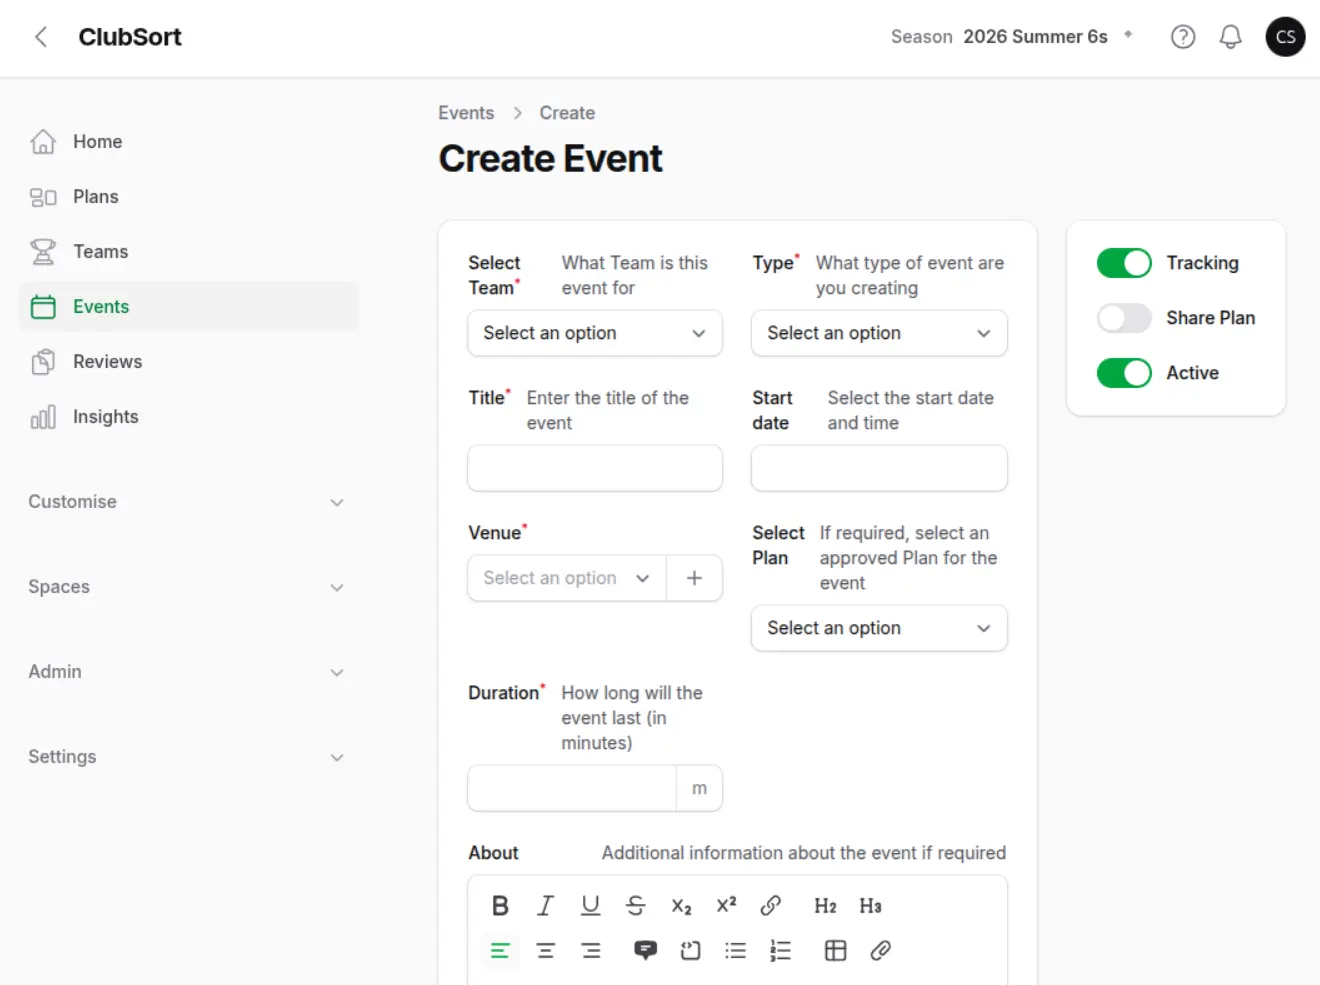Apply H2 heading style
Screen dimensions: 1320x985
825,906
